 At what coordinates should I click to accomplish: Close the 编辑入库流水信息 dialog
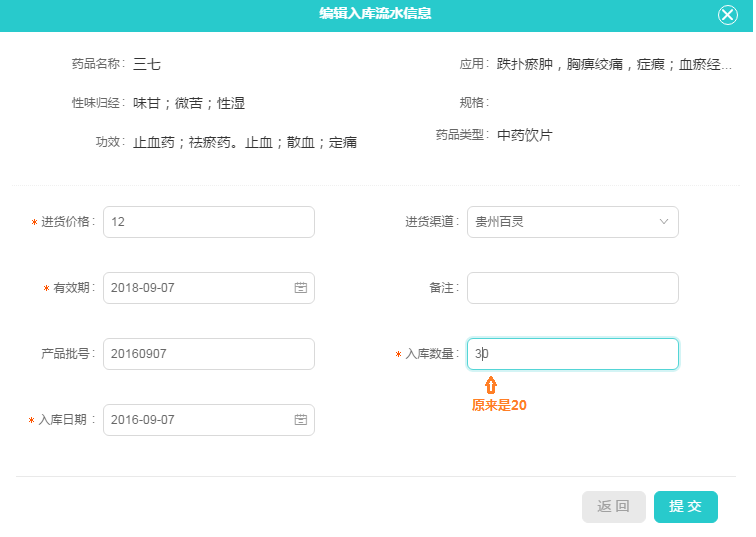pos(728,15)
